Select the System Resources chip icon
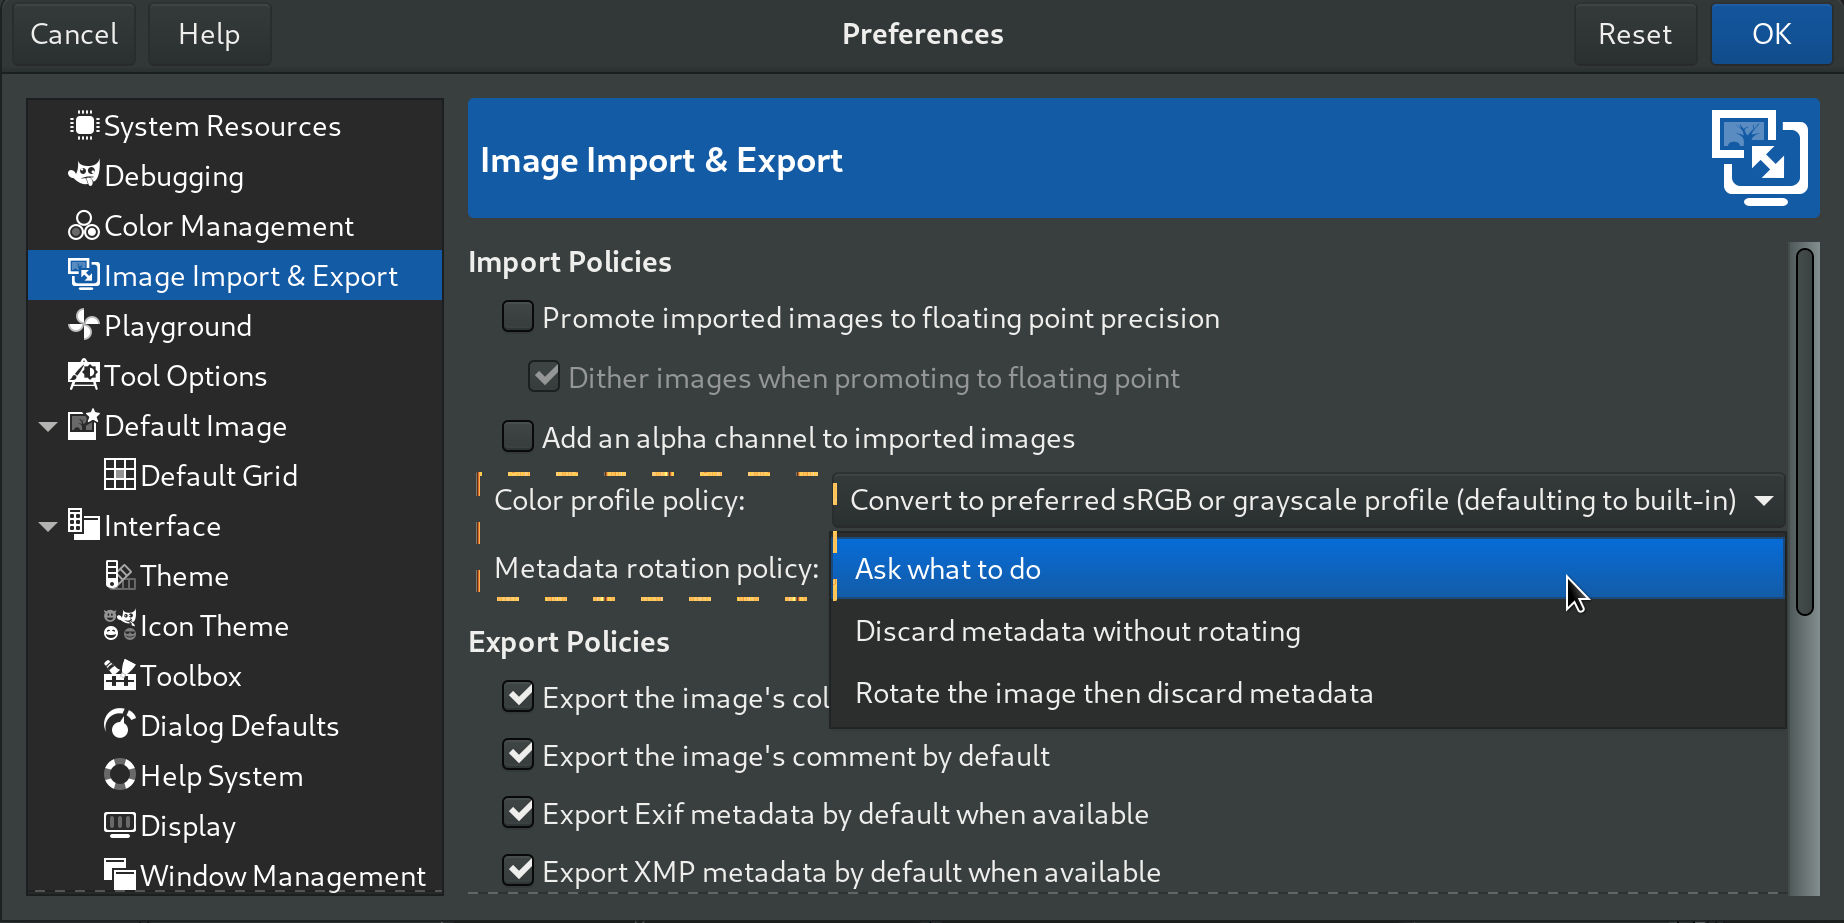This screenshot has height=923, width=1844. [84, 125]
